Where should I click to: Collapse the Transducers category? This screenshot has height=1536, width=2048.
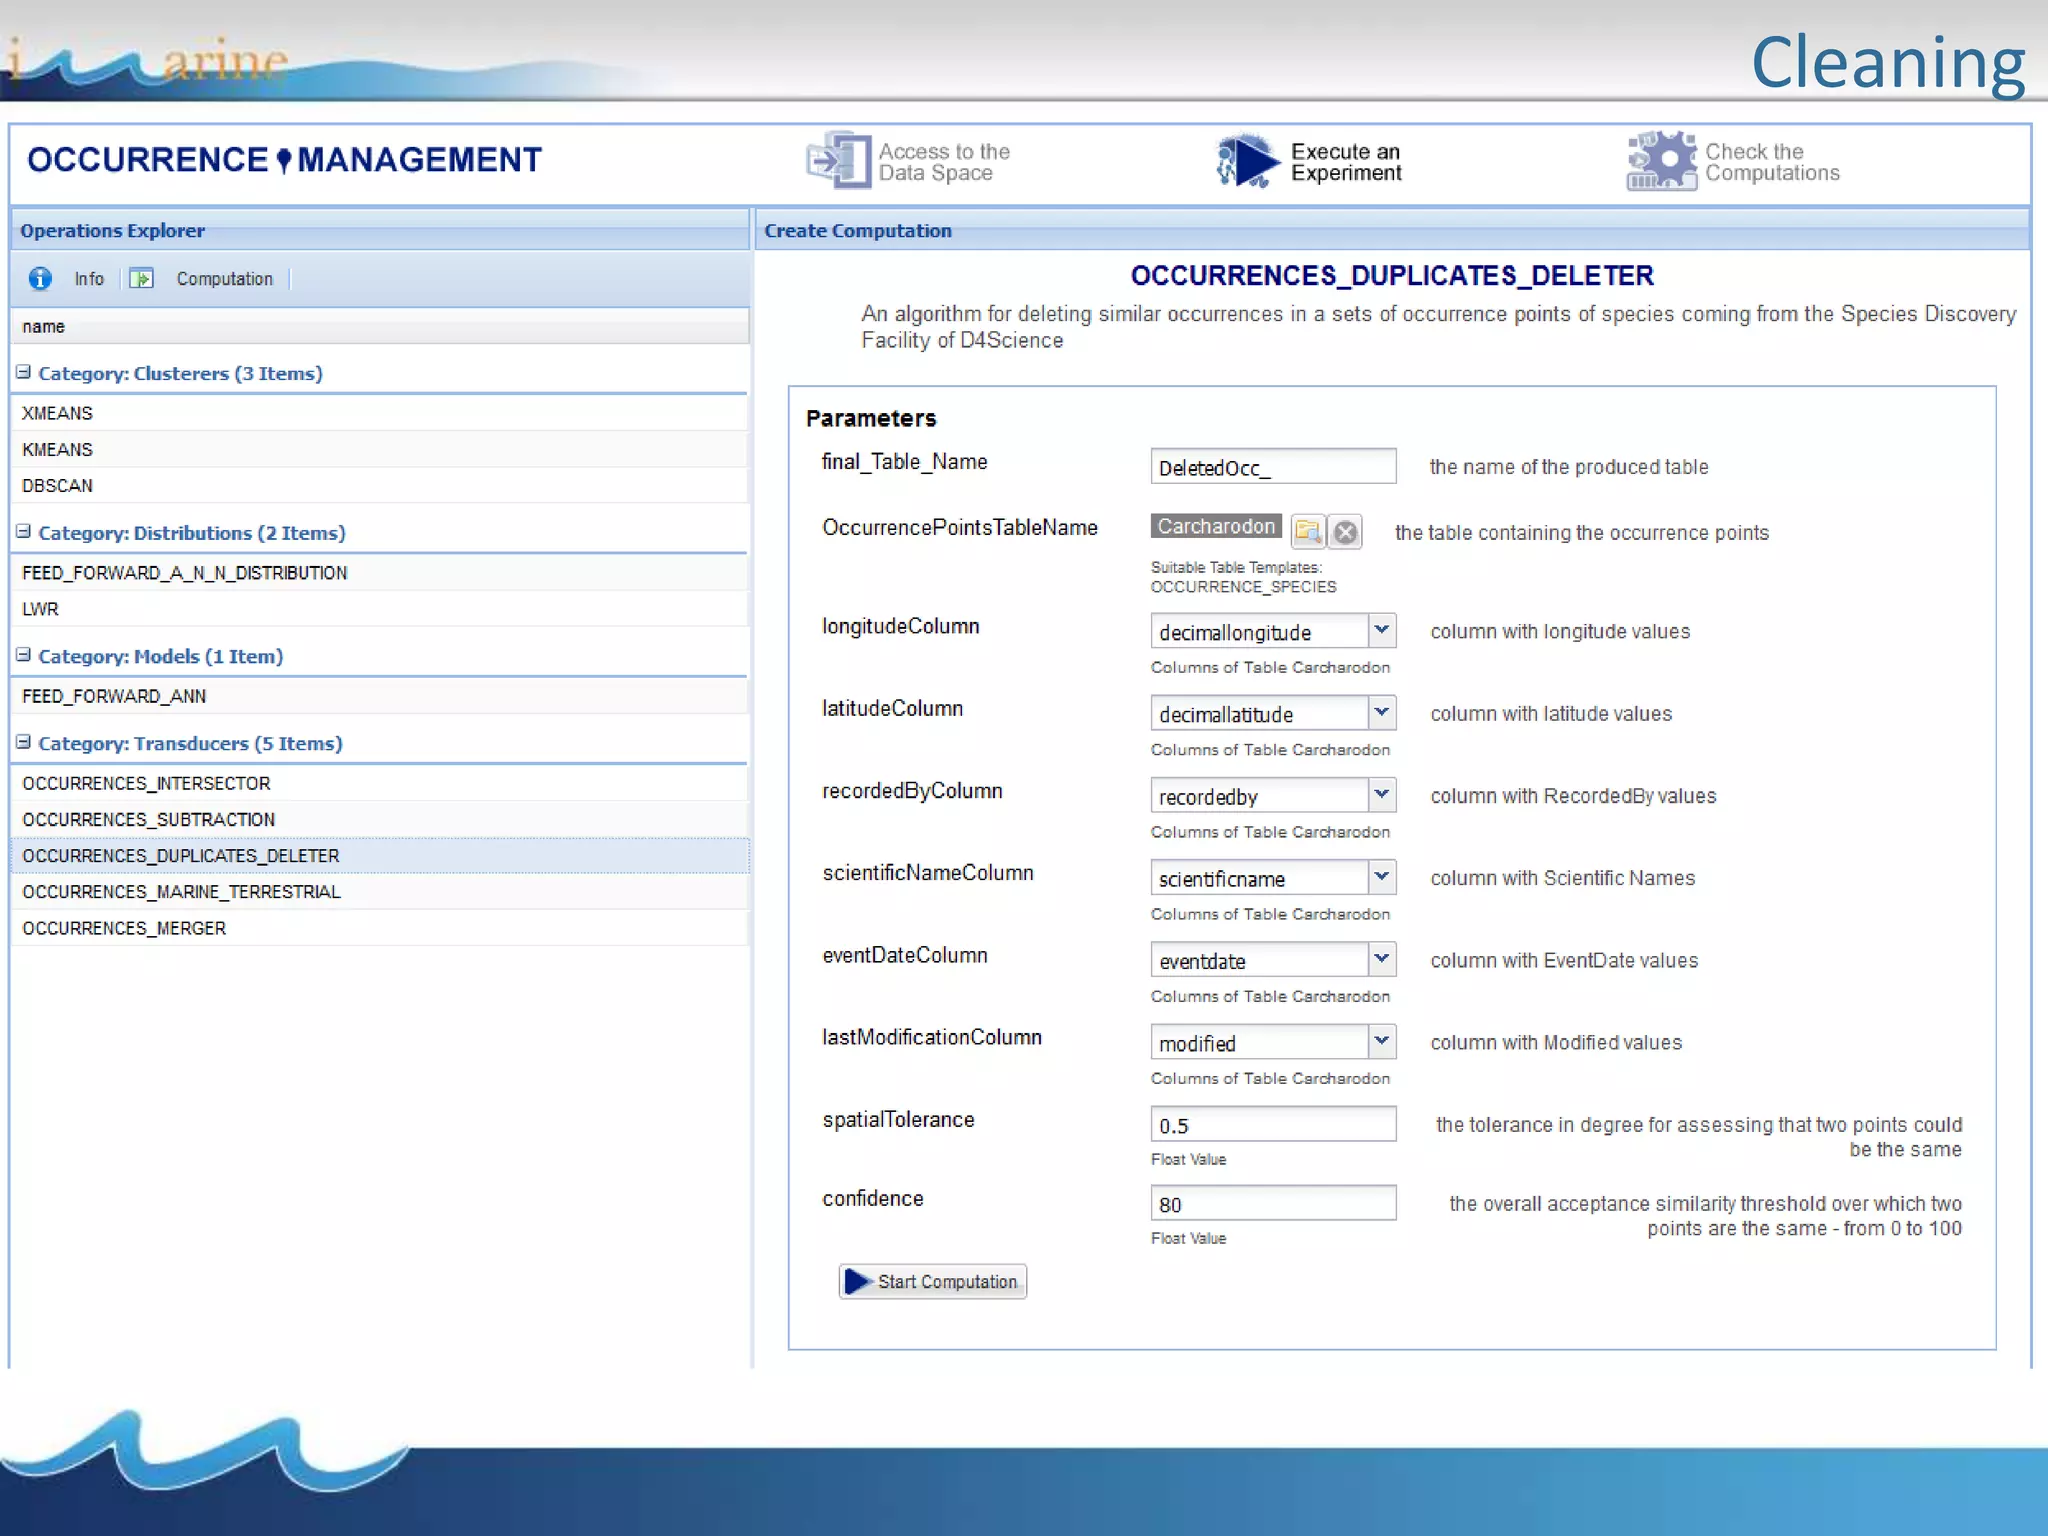(x=23, y=742)
